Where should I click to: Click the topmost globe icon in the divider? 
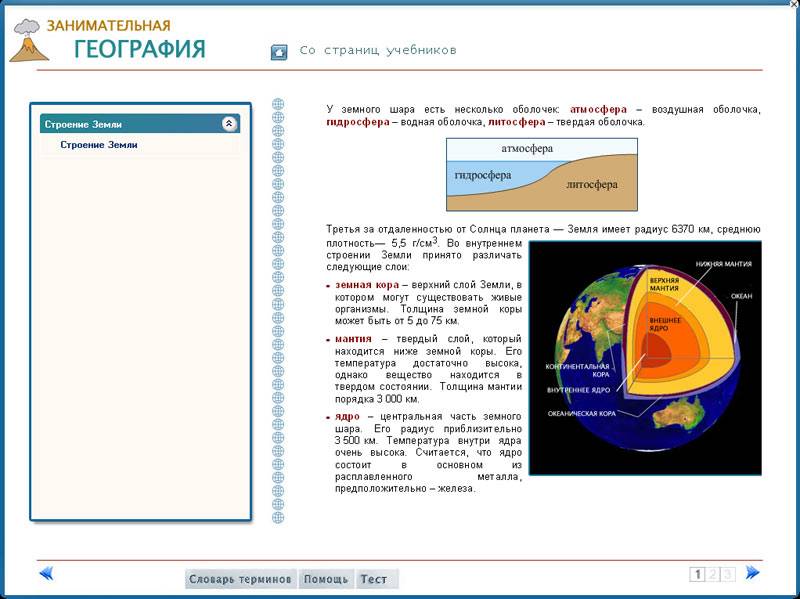(x=279, y=104)
